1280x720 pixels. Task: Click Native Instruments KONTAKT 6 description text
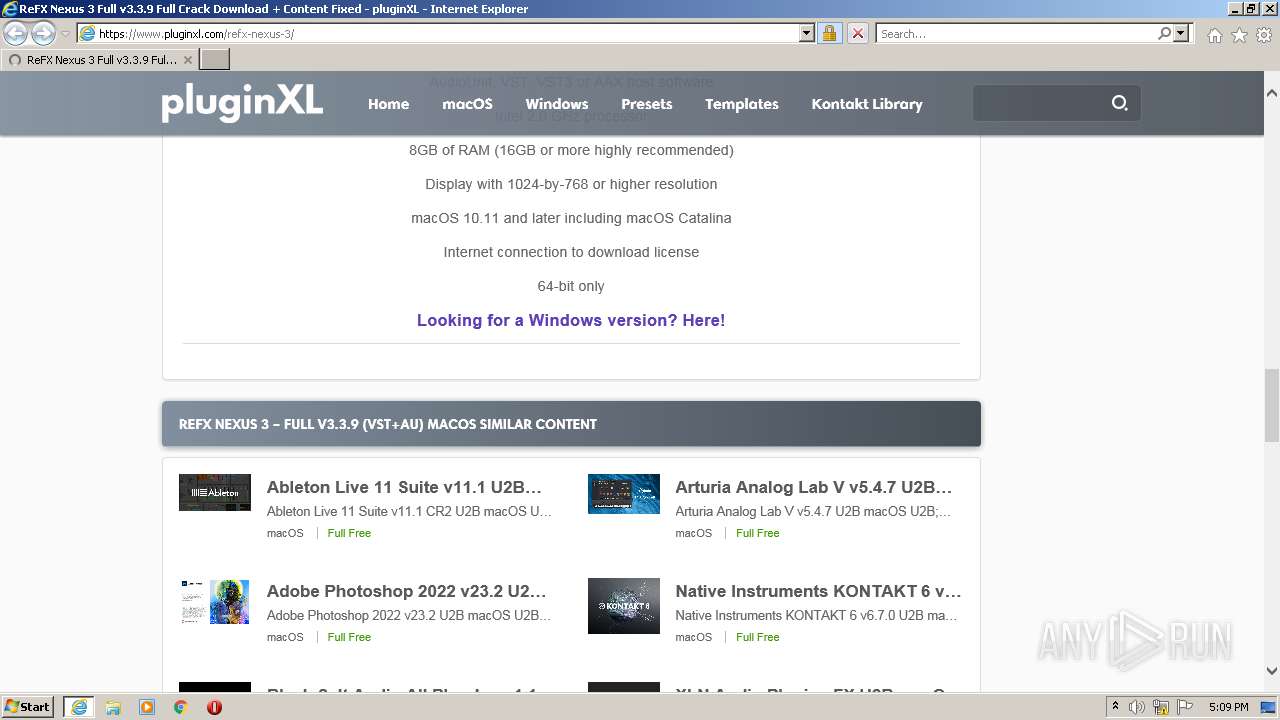coord(816,615)
